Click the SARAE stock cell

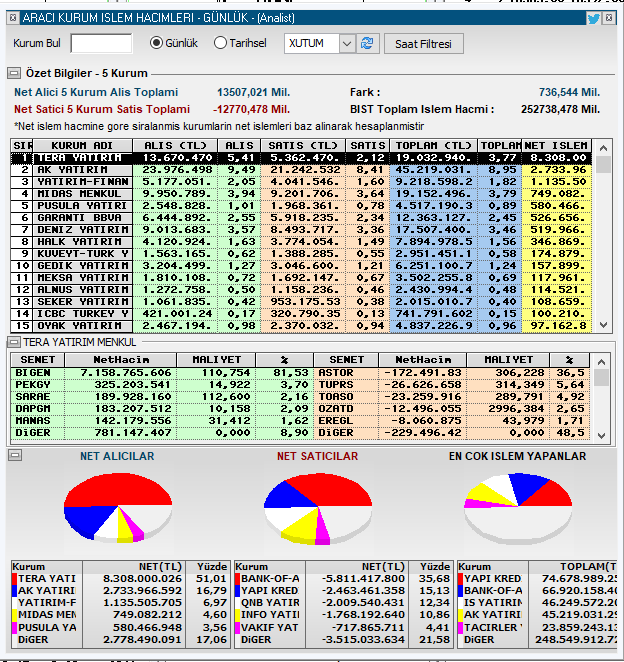[38, 397]
